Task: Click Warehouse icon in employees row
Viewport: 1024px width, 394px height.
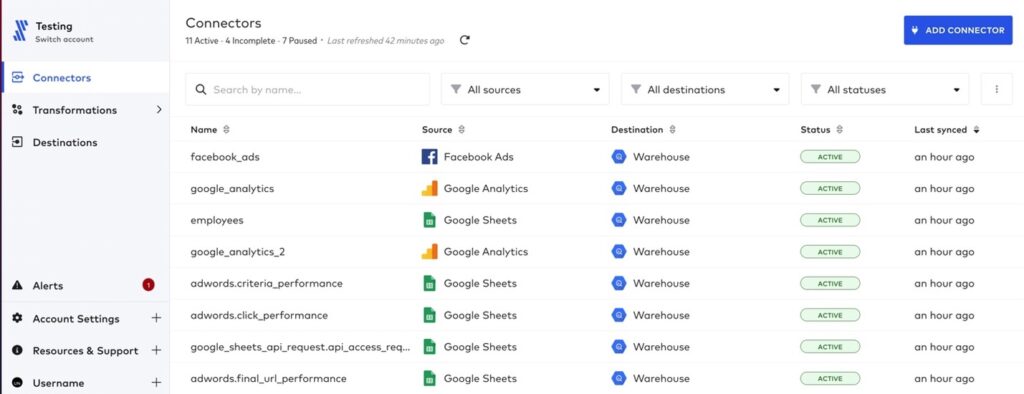Action: (618, 220)
